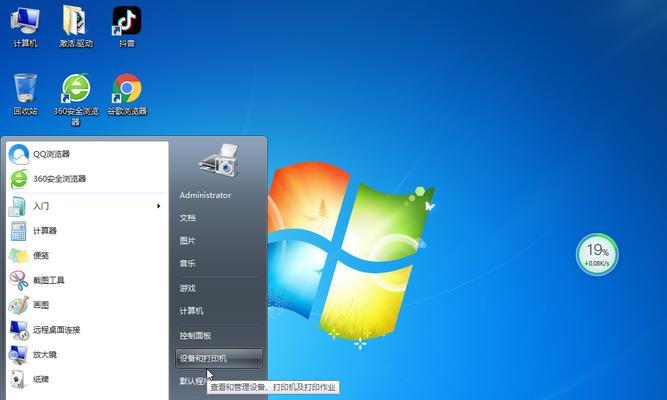Open 控制面板 in the Start menu

195,335
